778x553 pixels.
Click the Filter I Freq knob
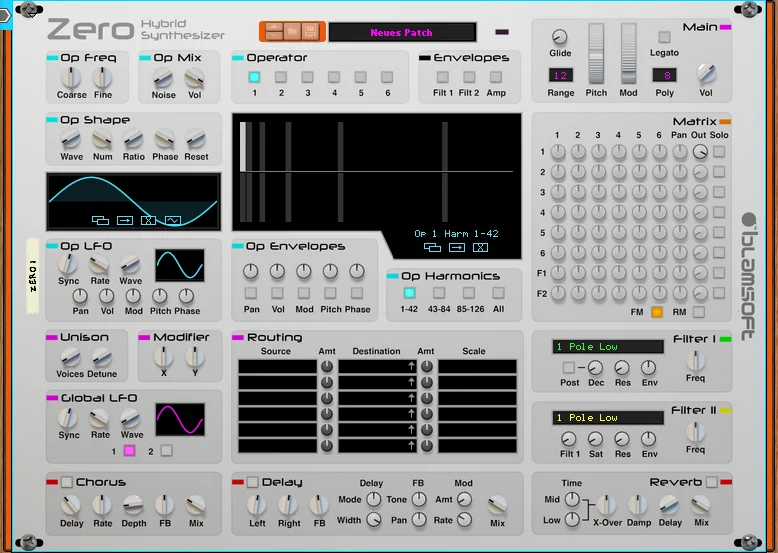click(x=695, y=361)
